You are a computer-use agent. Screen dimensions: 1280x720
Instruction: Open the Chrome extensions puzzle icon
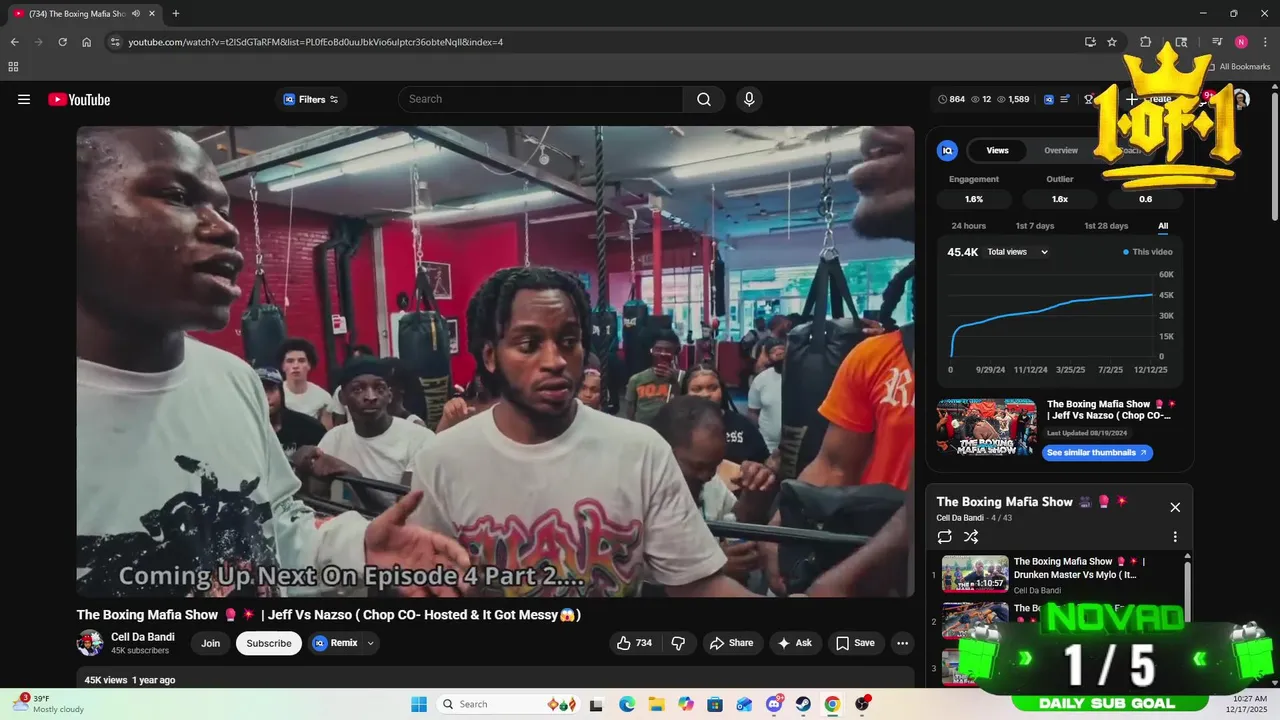pyautogui.click(x=1146, y=42)
